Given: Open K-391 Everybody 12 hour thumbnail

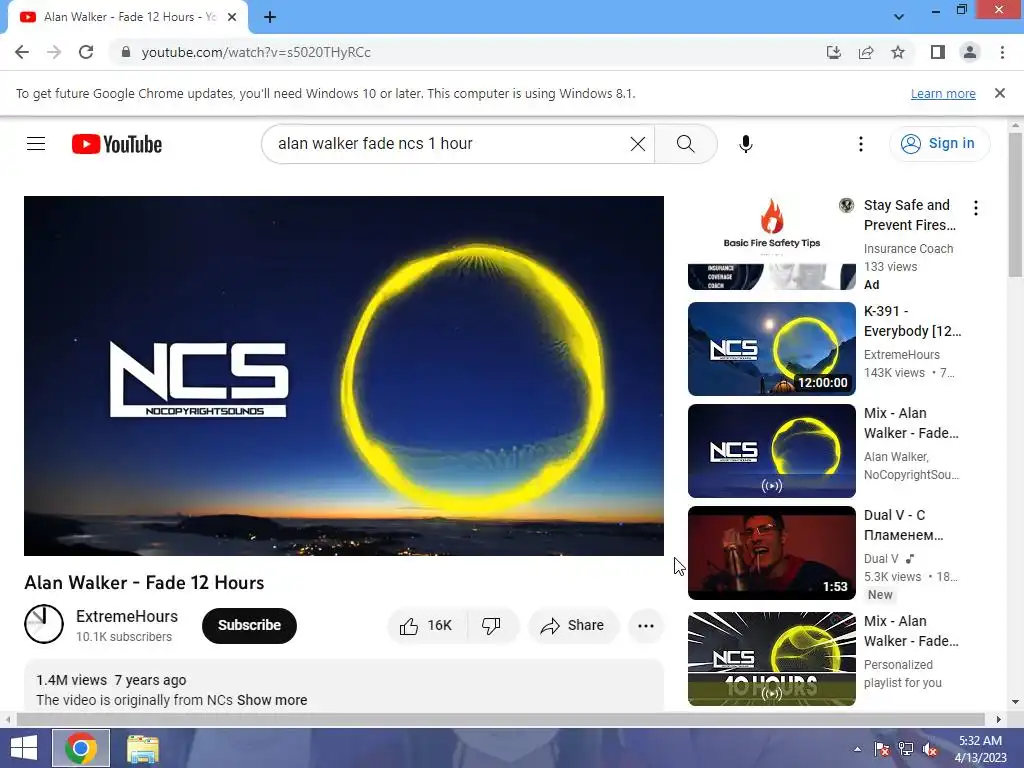Looking at the screenshot, I should pos(772,349).
